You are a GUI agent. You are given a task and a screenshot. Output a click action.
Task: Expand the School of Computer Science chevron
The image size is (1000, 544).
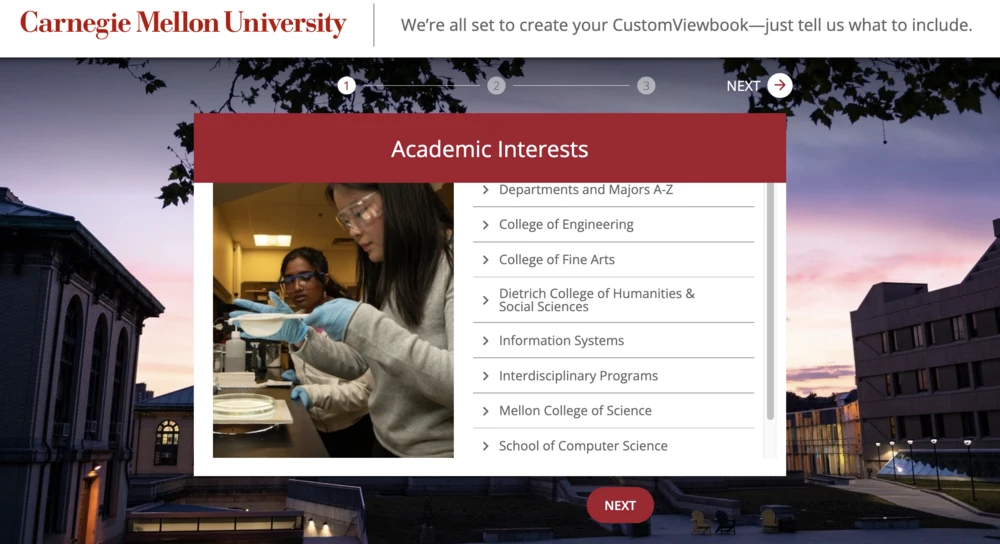[x=485, y=446]
